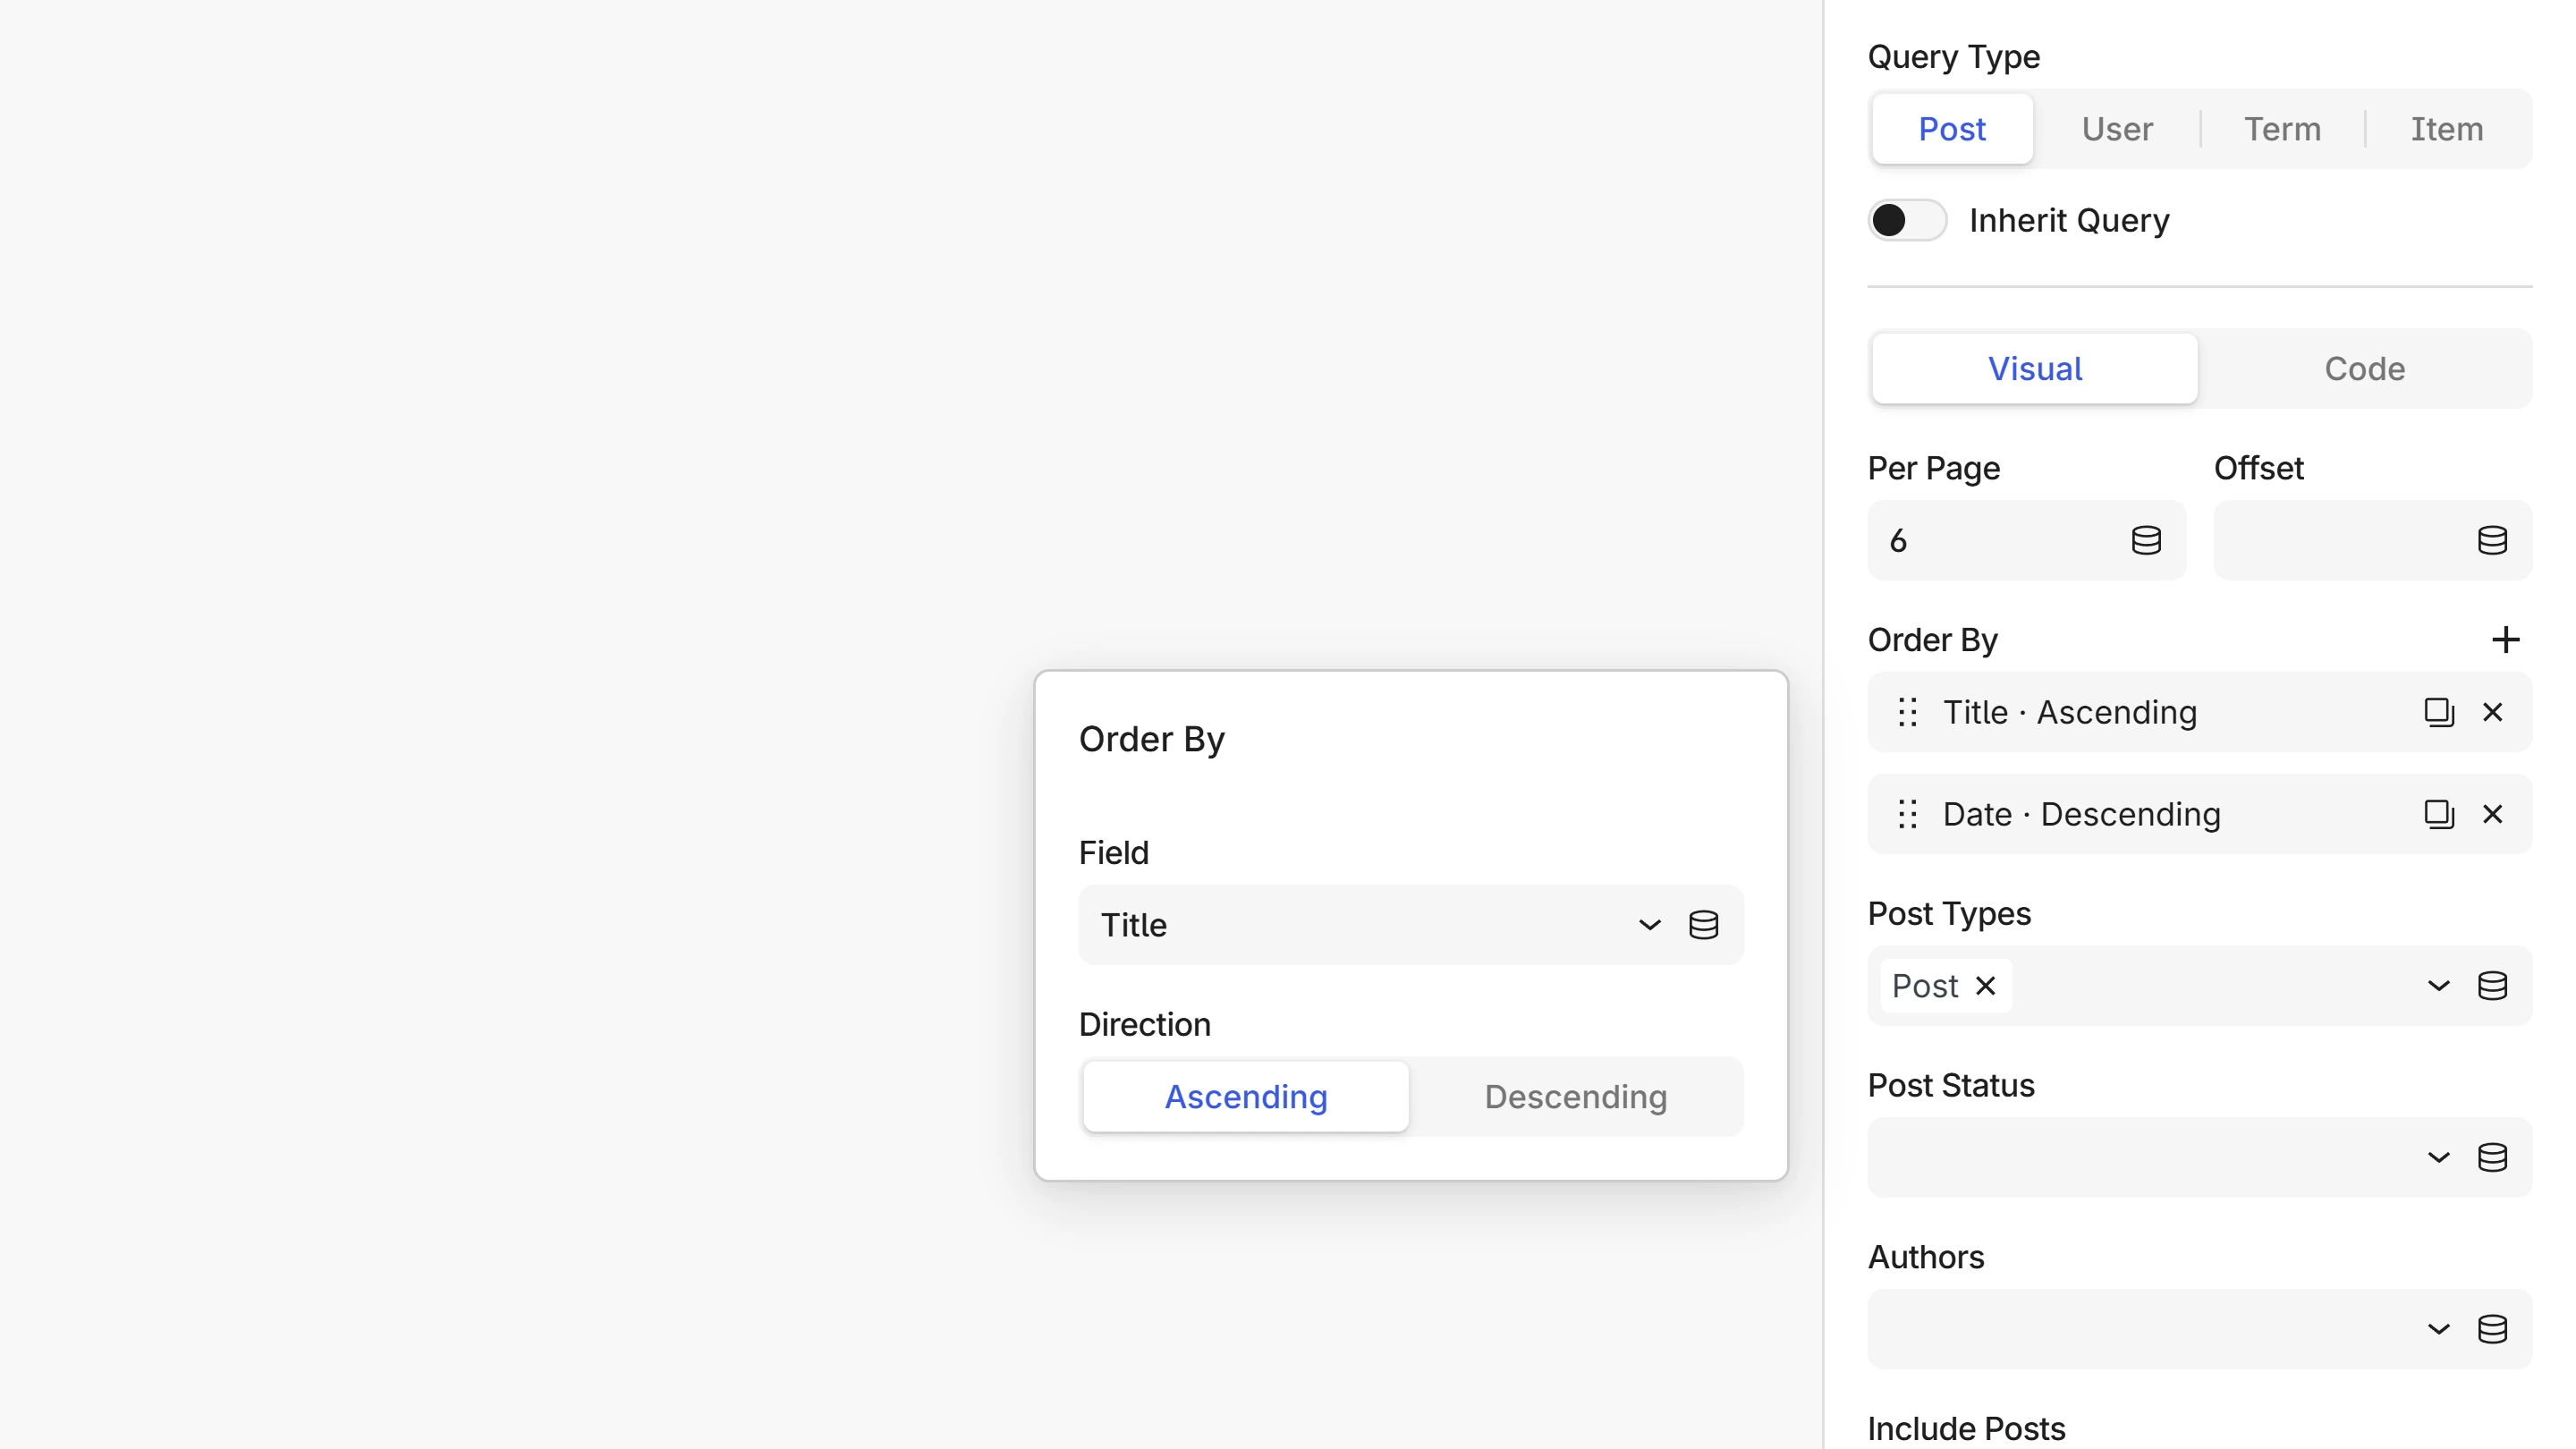Remove the Post tag from Post Types

pos(1986,986)
